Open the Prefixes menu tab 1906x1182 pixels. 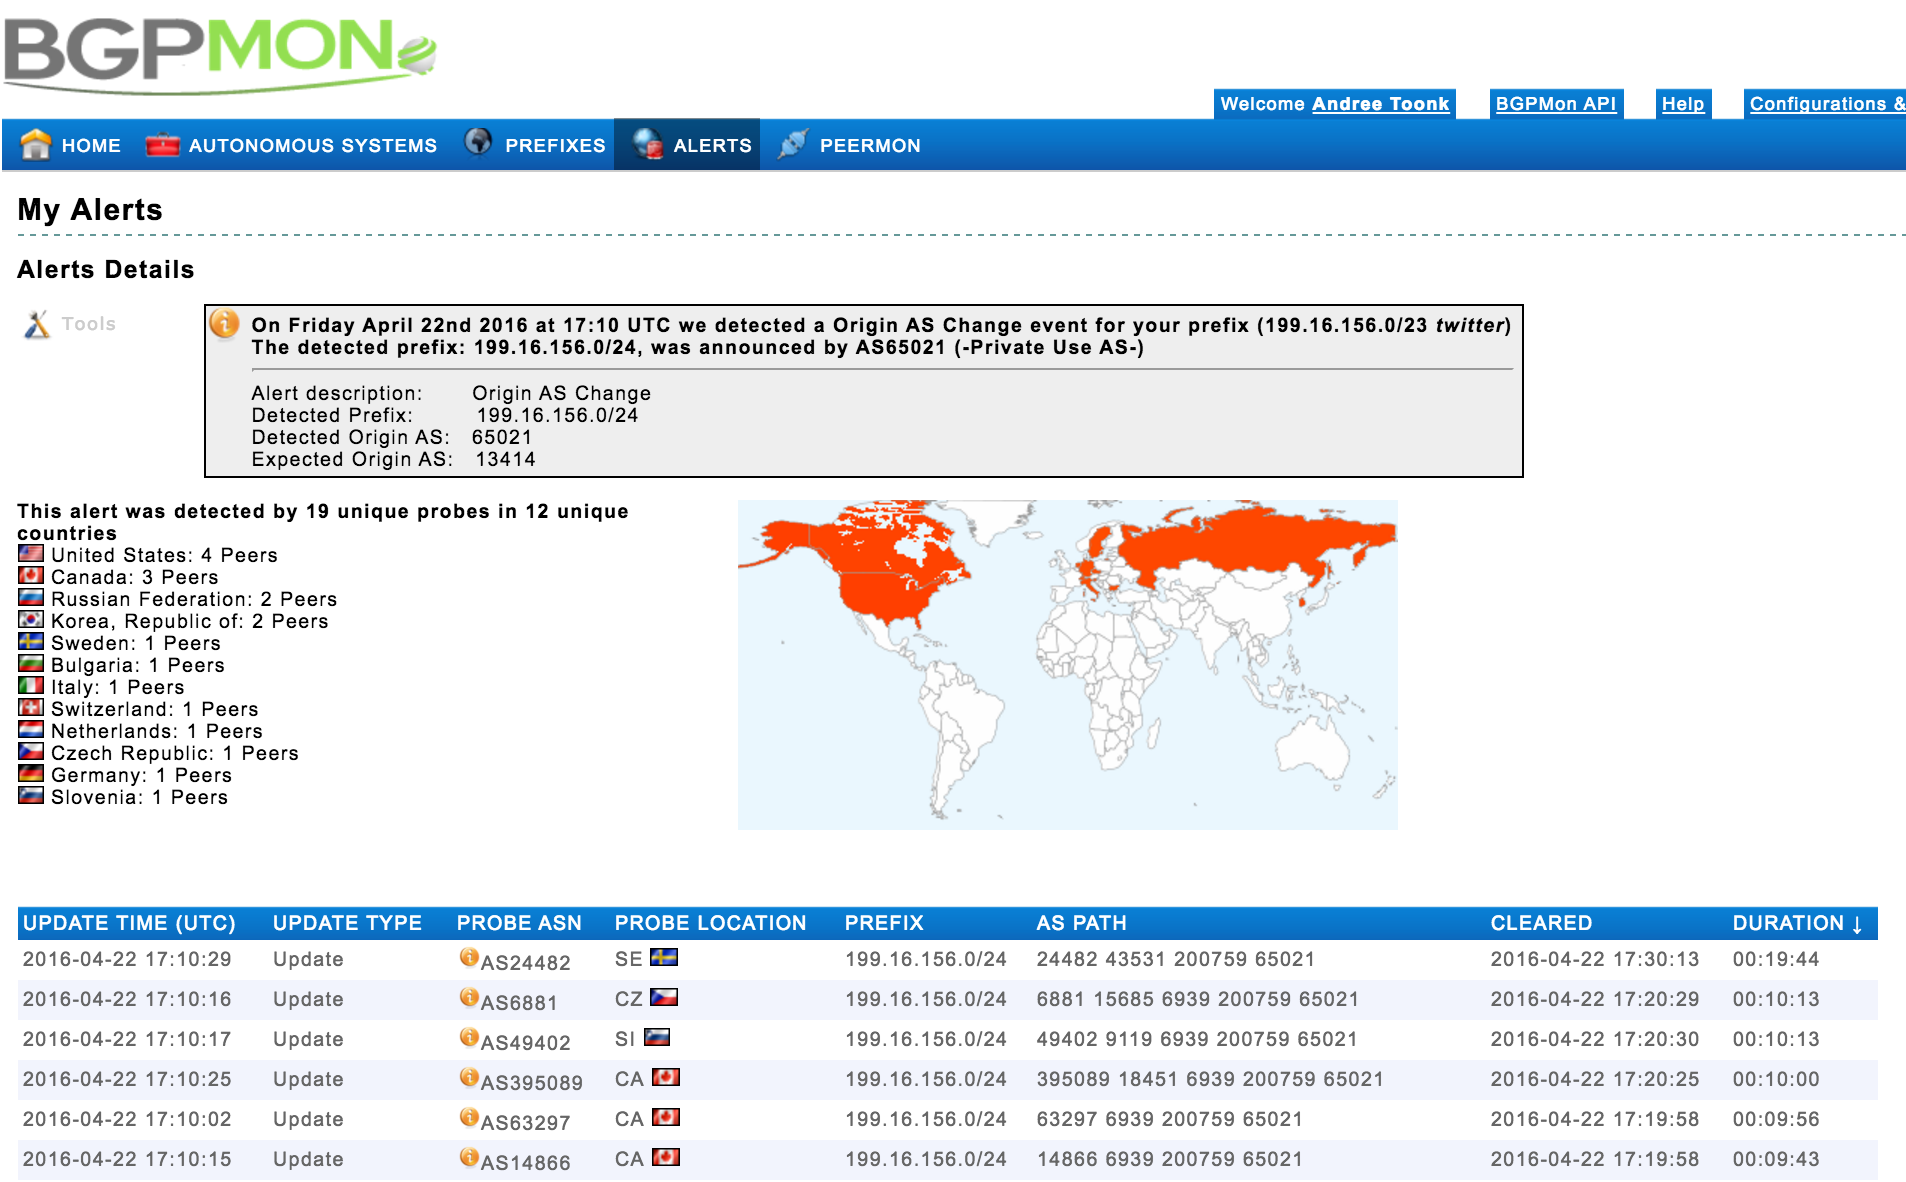point(555,146)
